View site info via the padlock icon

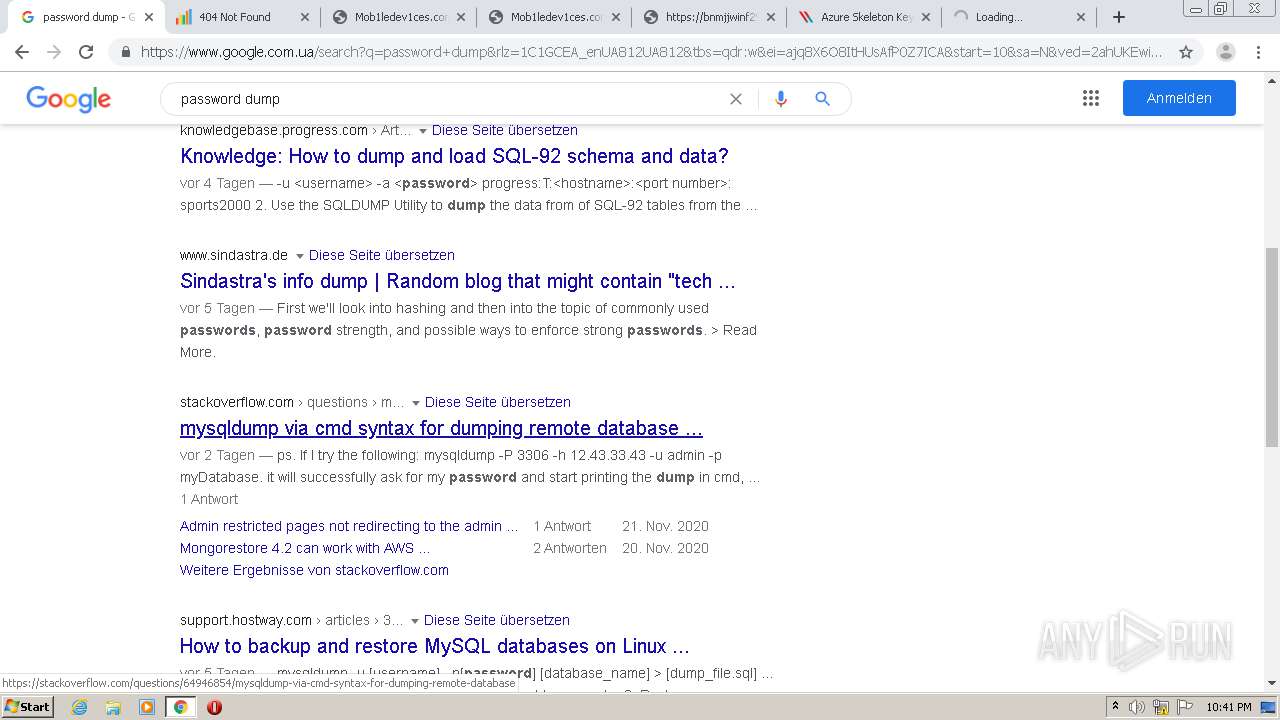tap(125, 52)
